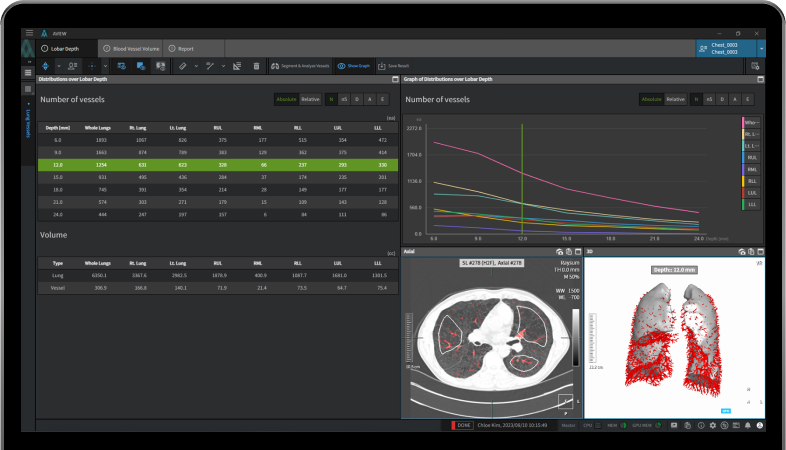786x450 pixels.
Task: Expand the Chest_0003 patient dropdown
Action: pos(761,47)
